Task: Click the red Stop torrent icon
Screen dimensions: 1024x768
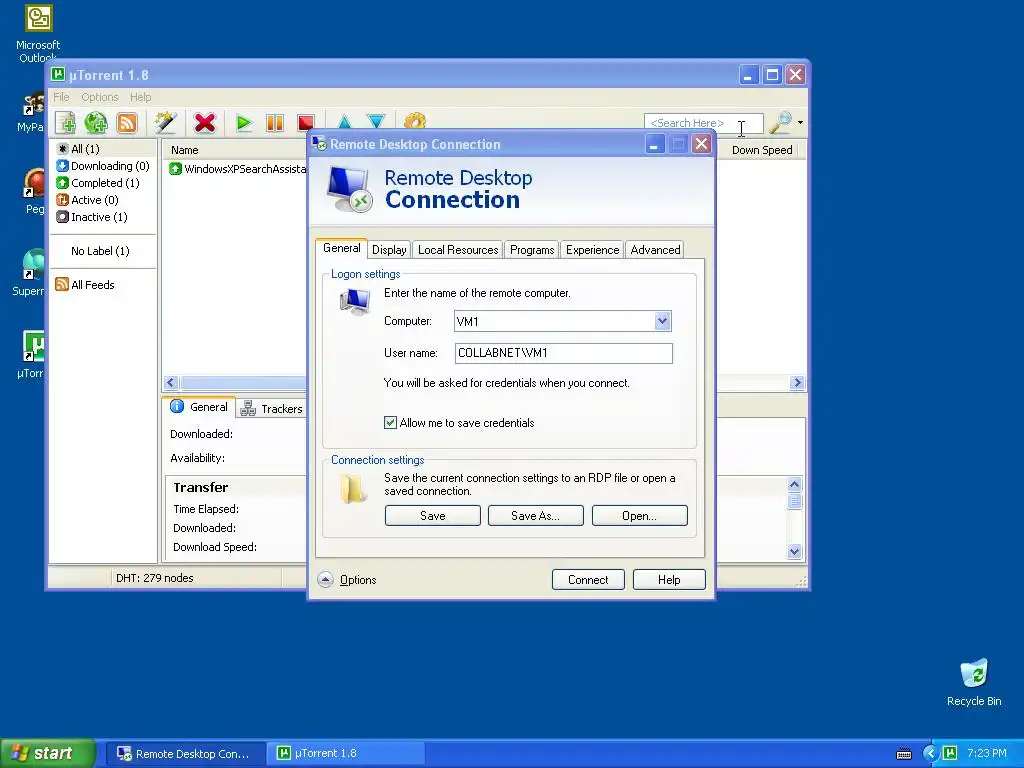Action: [x=306, y=122]
